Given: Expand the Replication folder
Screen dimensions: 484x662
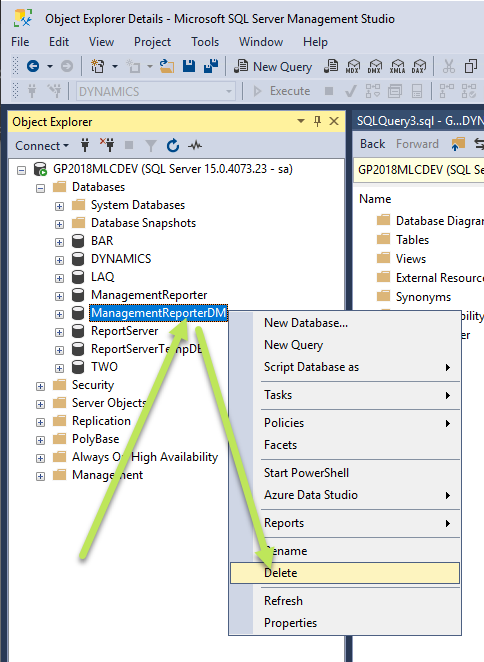Looking at the screenshot, I should click(41, 422).
